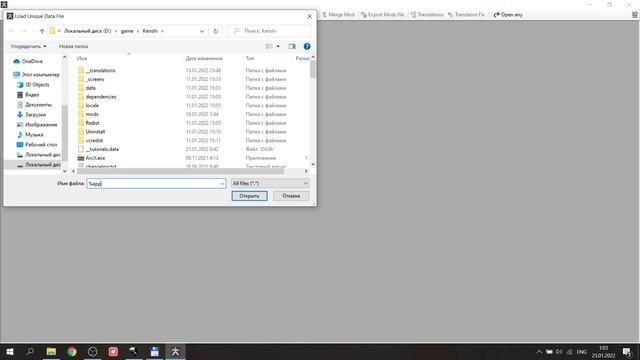Select the vcredist folder
This screenshot has width=640, height=360.
(x=94, y=140)
